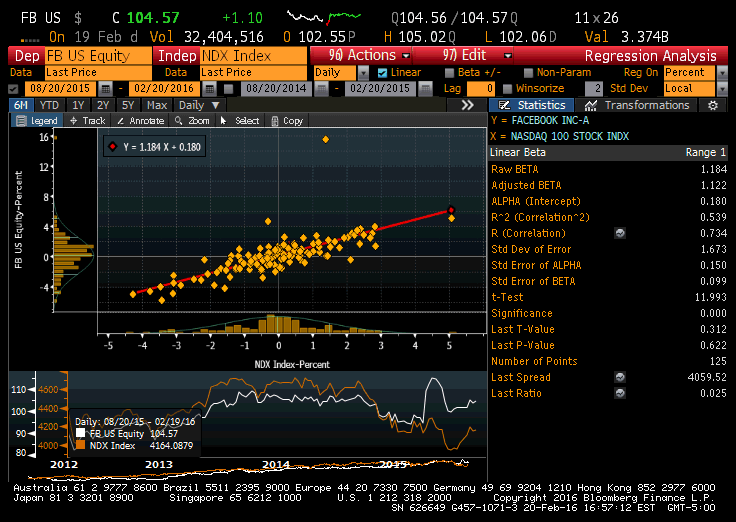
Task: Enable the Beta +/- checkbox
Action: [x=450, y=73]
